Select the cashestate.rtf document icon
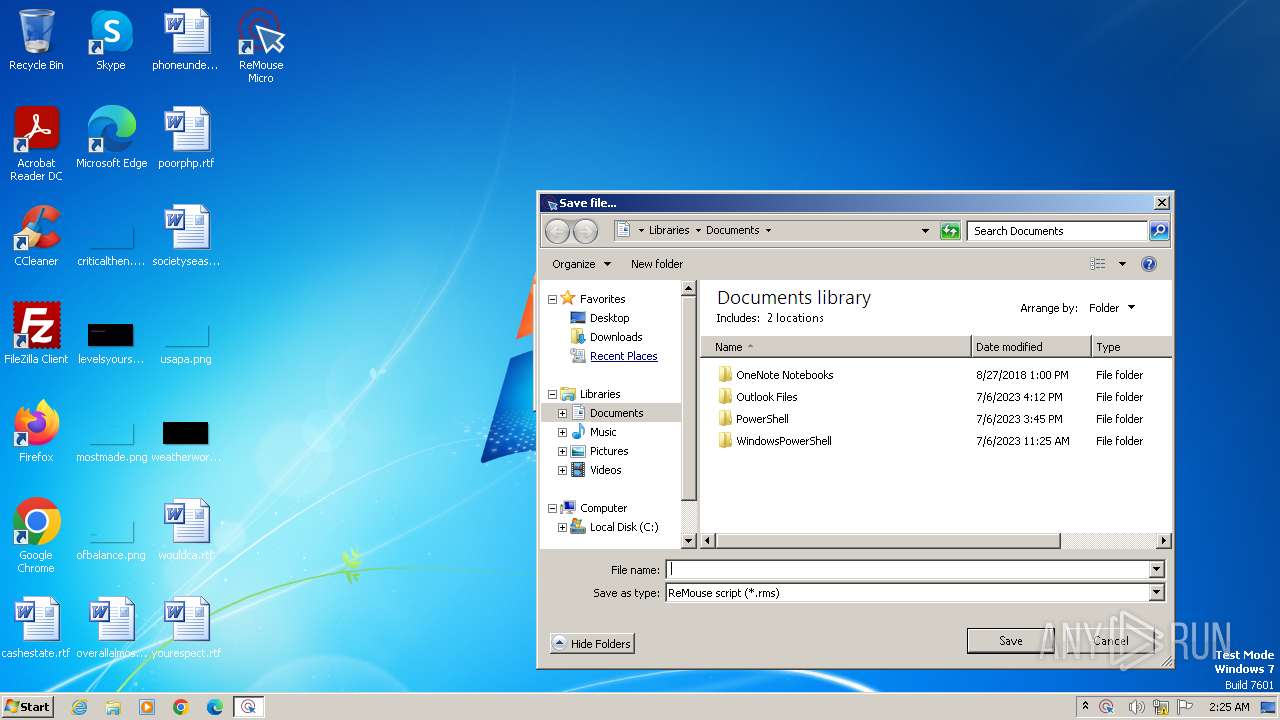 (36, 628)
